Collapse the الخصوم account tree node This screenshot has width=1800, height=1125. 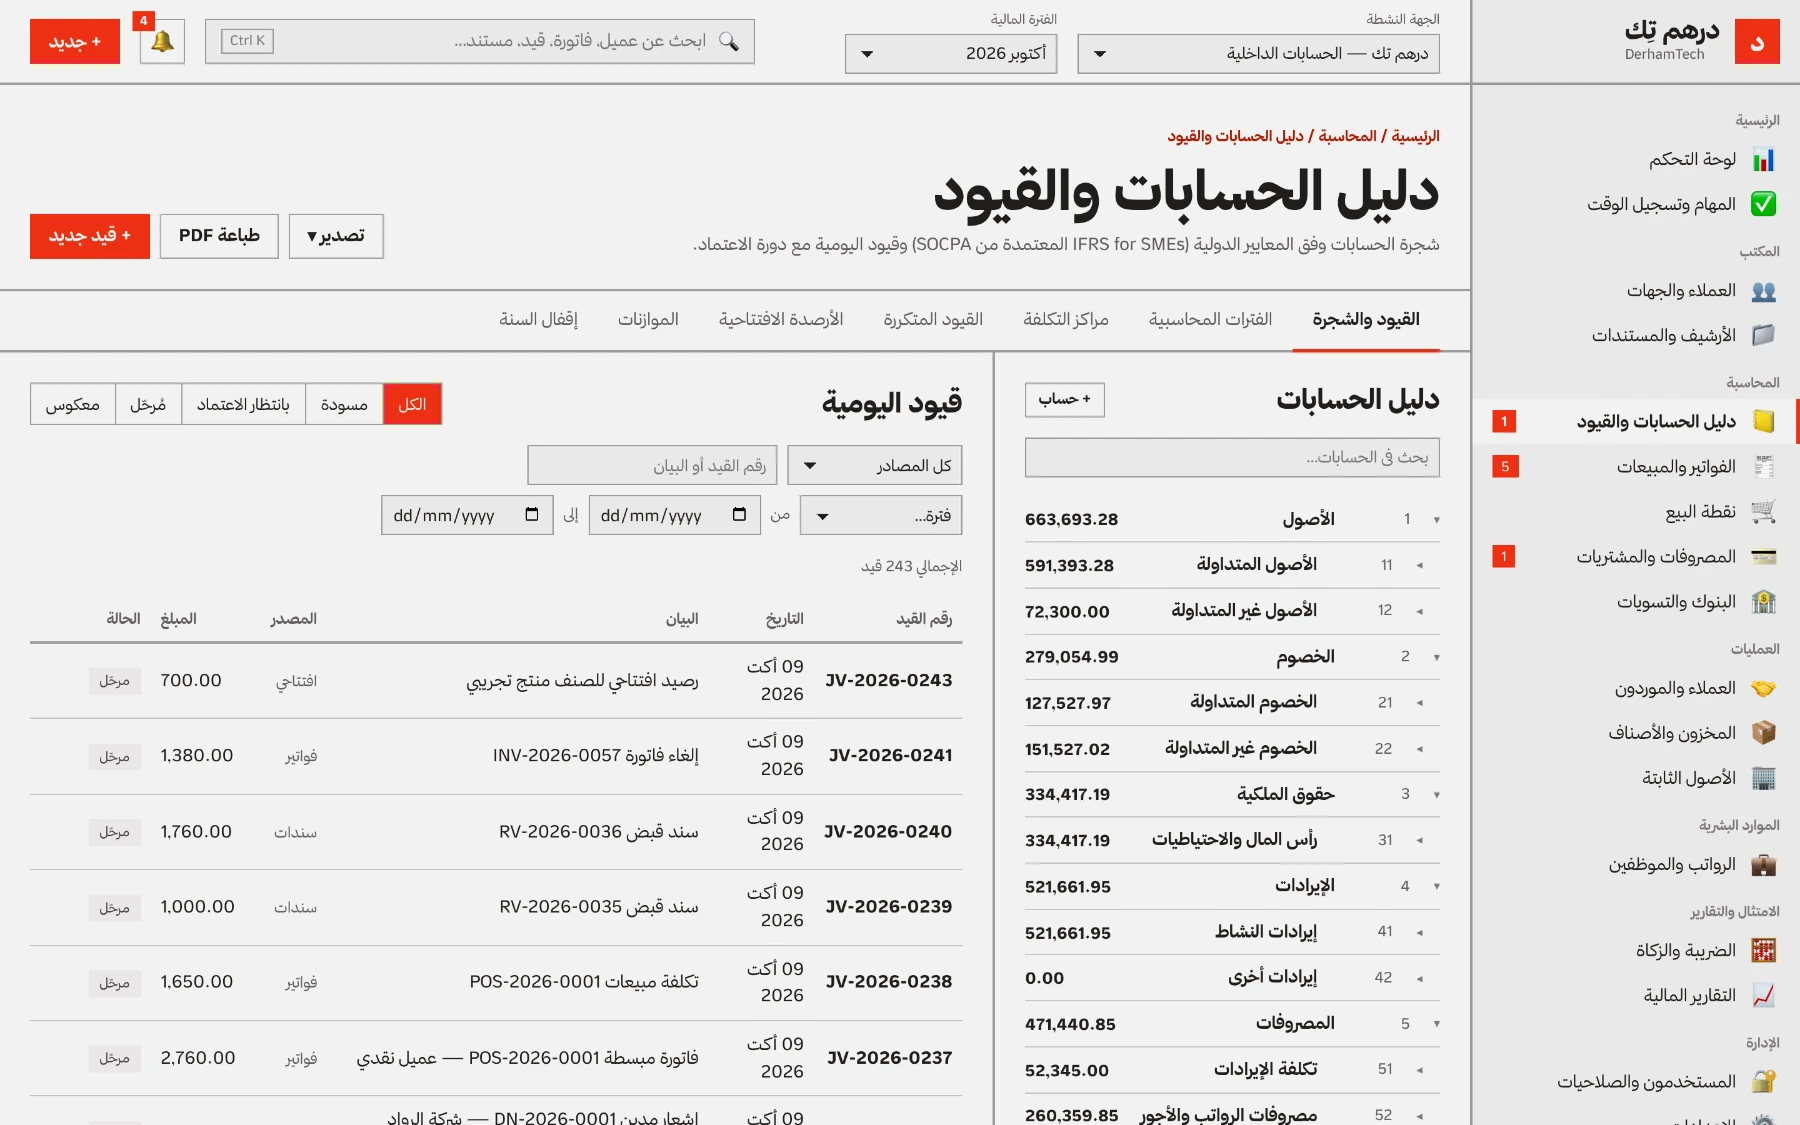[1437, 657]
